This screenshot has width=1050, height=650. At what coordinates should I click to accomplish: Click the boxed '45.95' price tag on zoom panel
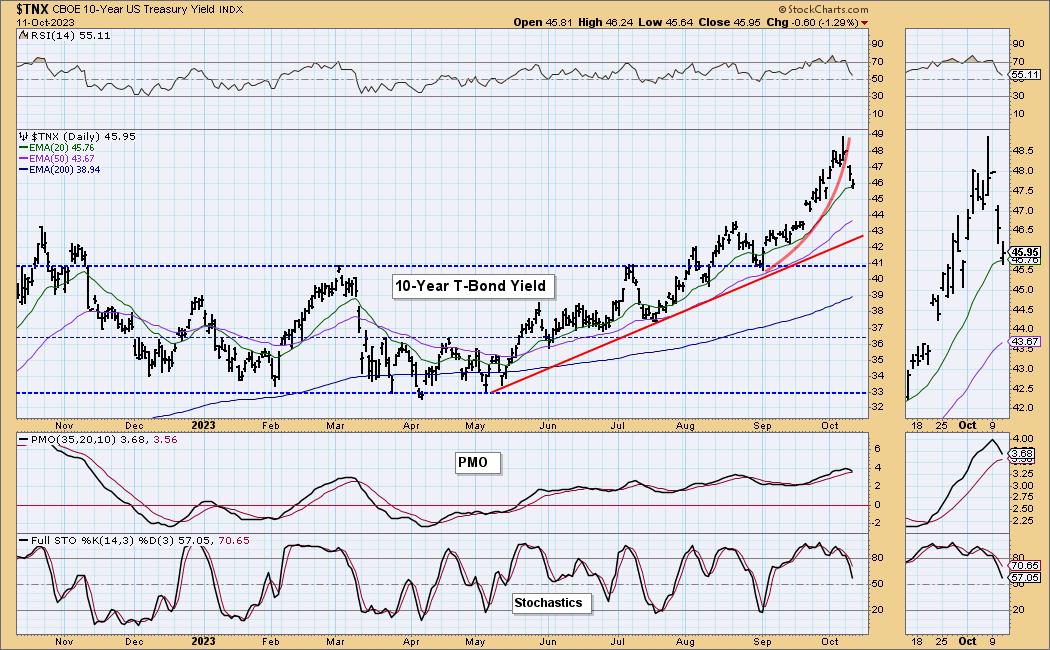(x=1027, y=252)
